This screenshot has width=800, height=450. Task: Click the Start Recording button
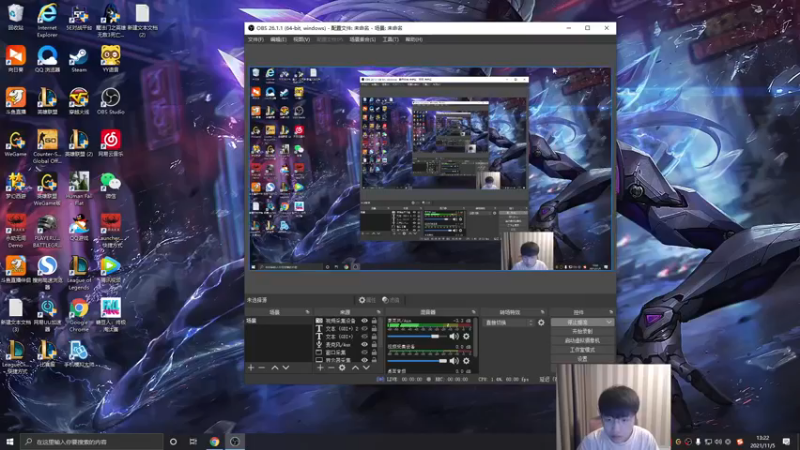[x=582, y=332]
